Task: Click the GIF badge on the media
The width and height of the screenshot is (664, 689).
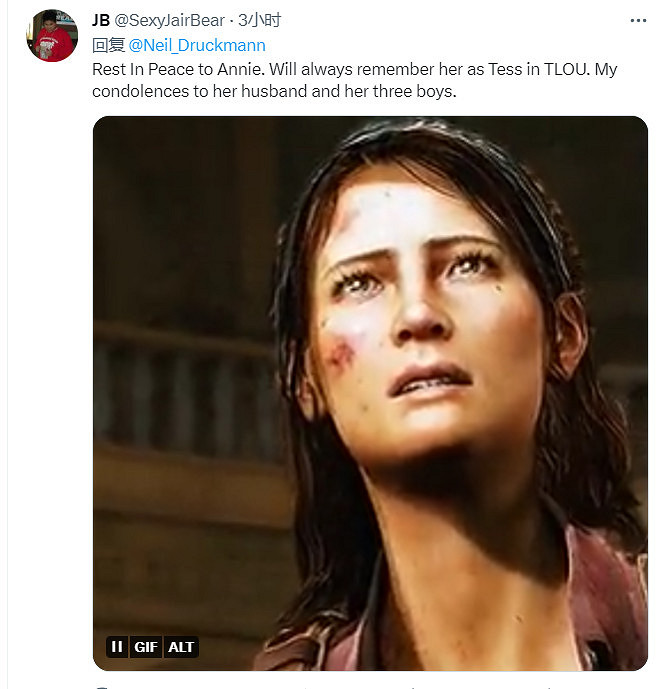Action: tap(146, 647)
